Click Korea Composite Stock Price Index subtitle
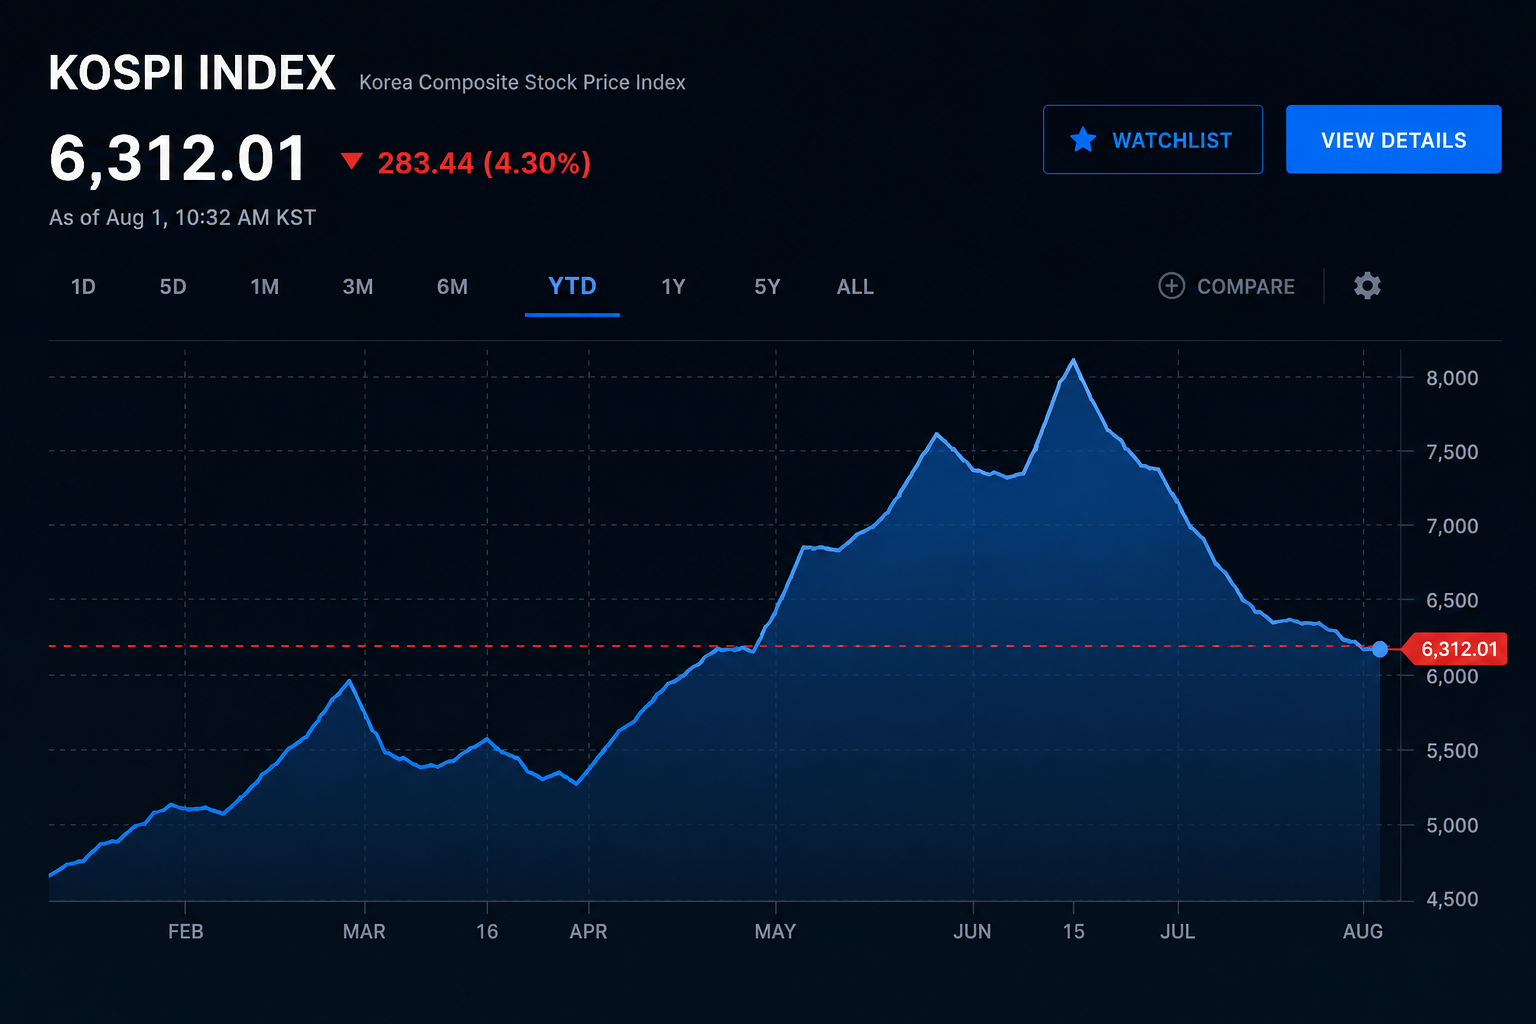This screenshot has height=1024, width=1536. click(522, 82)
